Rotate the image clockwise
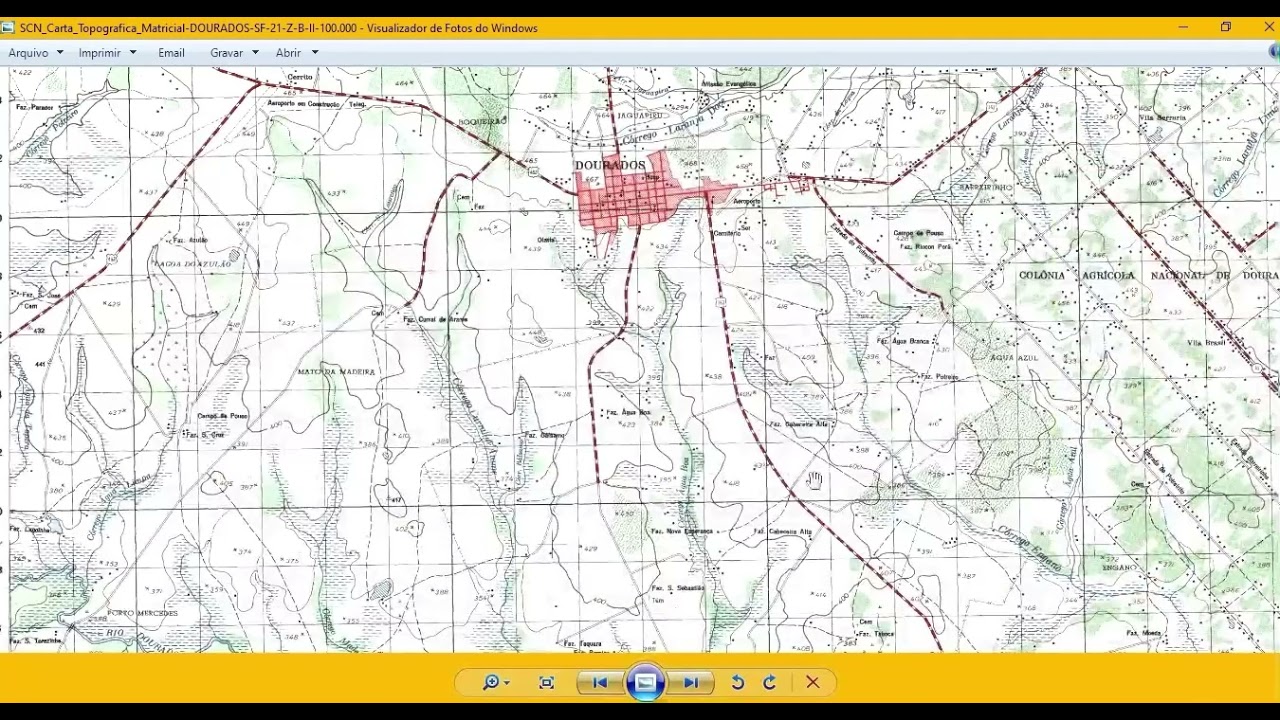1280x720 pixels. [x=769, y=683]
